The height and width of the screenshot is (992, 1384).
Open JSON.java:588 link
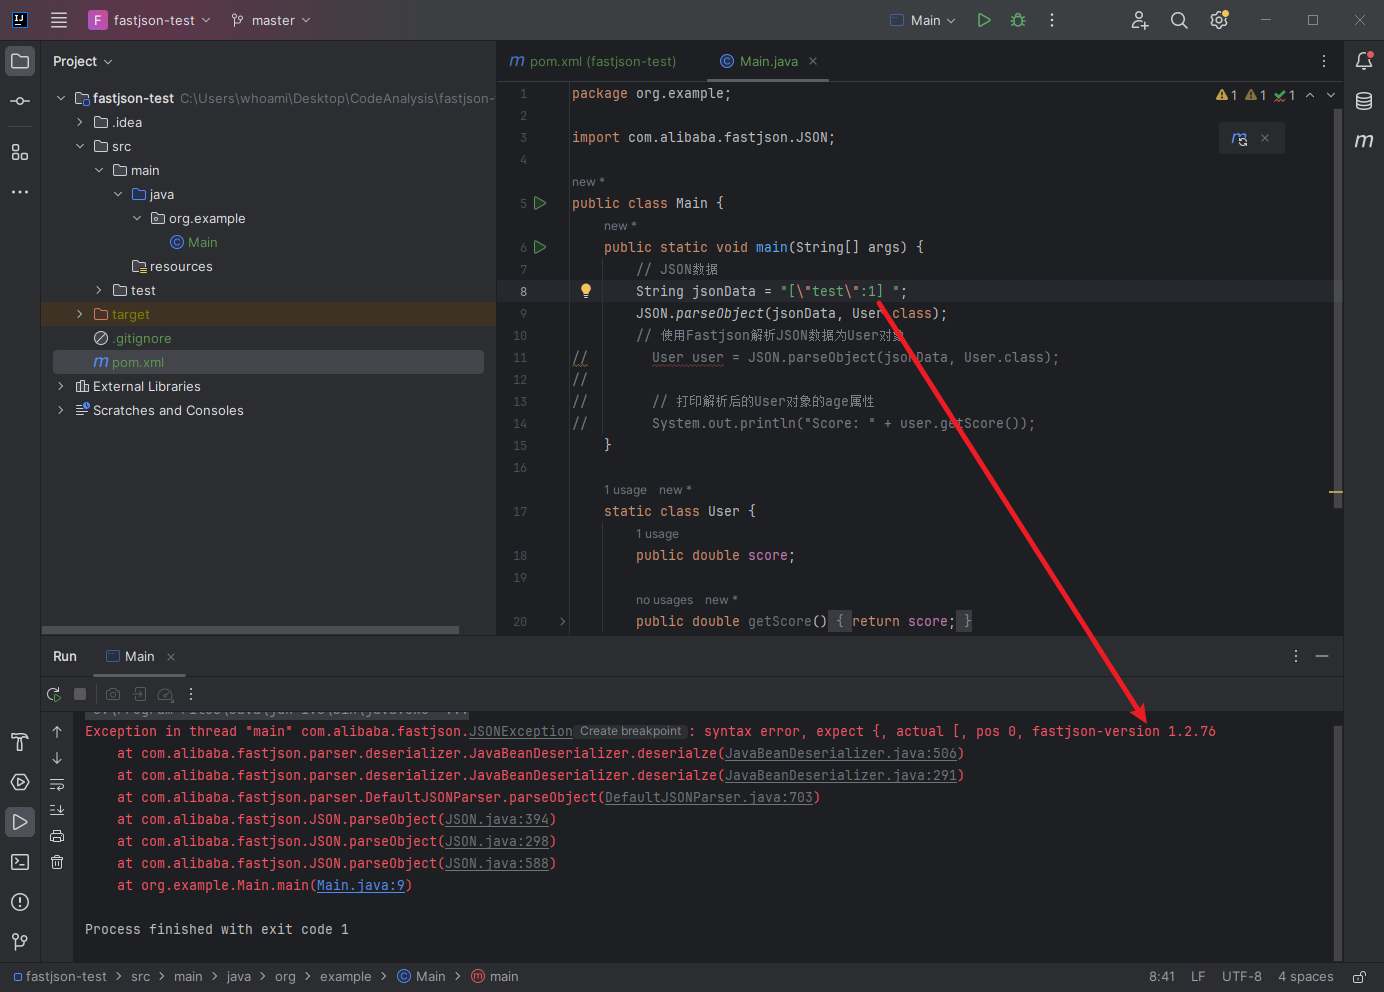click(497, 863)
